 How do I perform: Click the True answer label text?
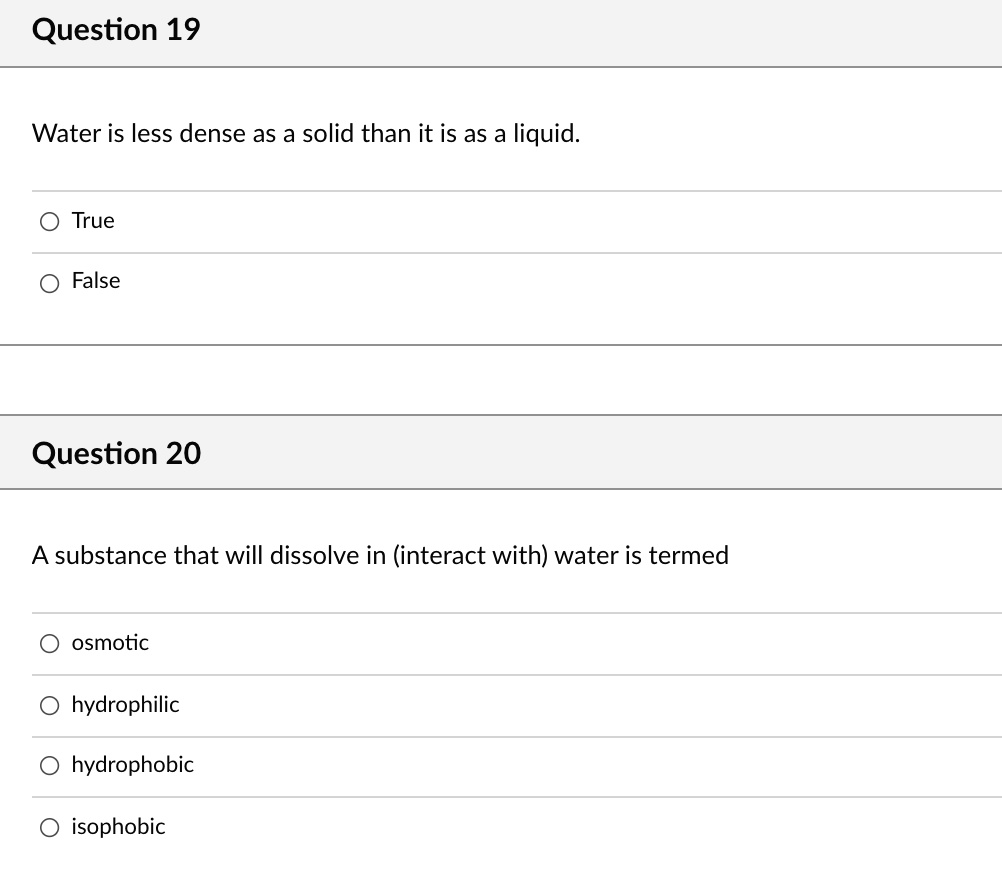pos(92,220)
